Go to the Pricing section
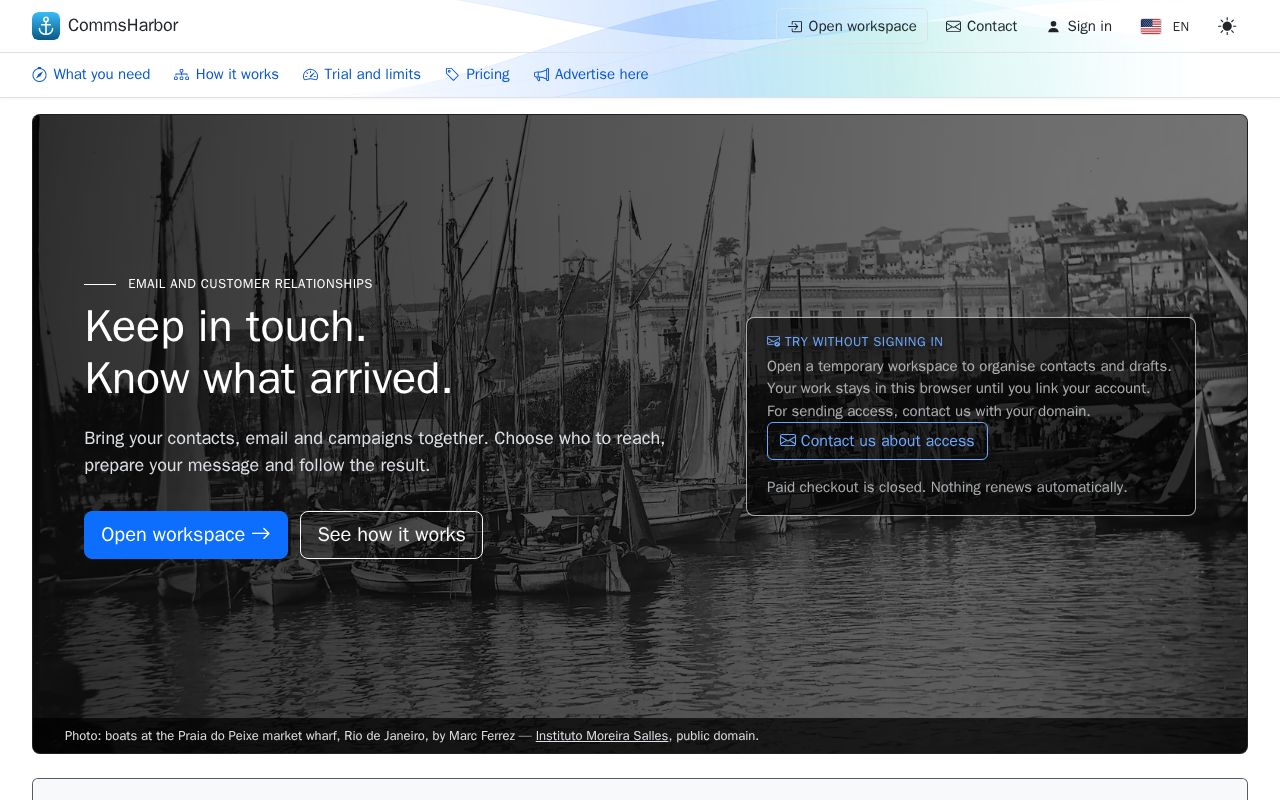Screen dimensions: 1280x800 477,74
